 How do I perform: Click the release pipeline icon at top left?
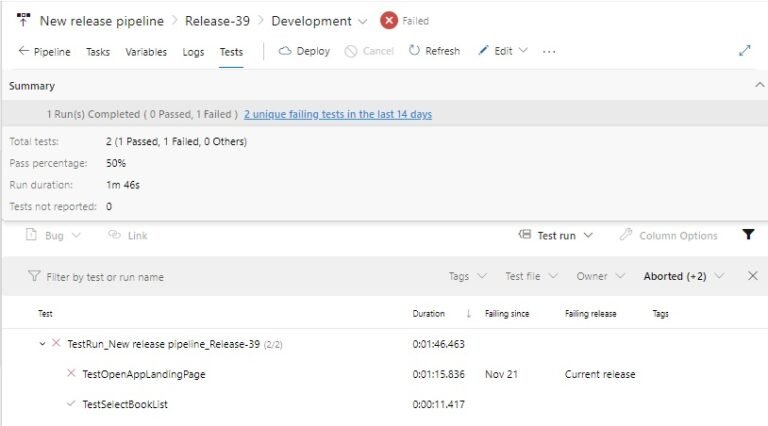click(x=23, y=20)
